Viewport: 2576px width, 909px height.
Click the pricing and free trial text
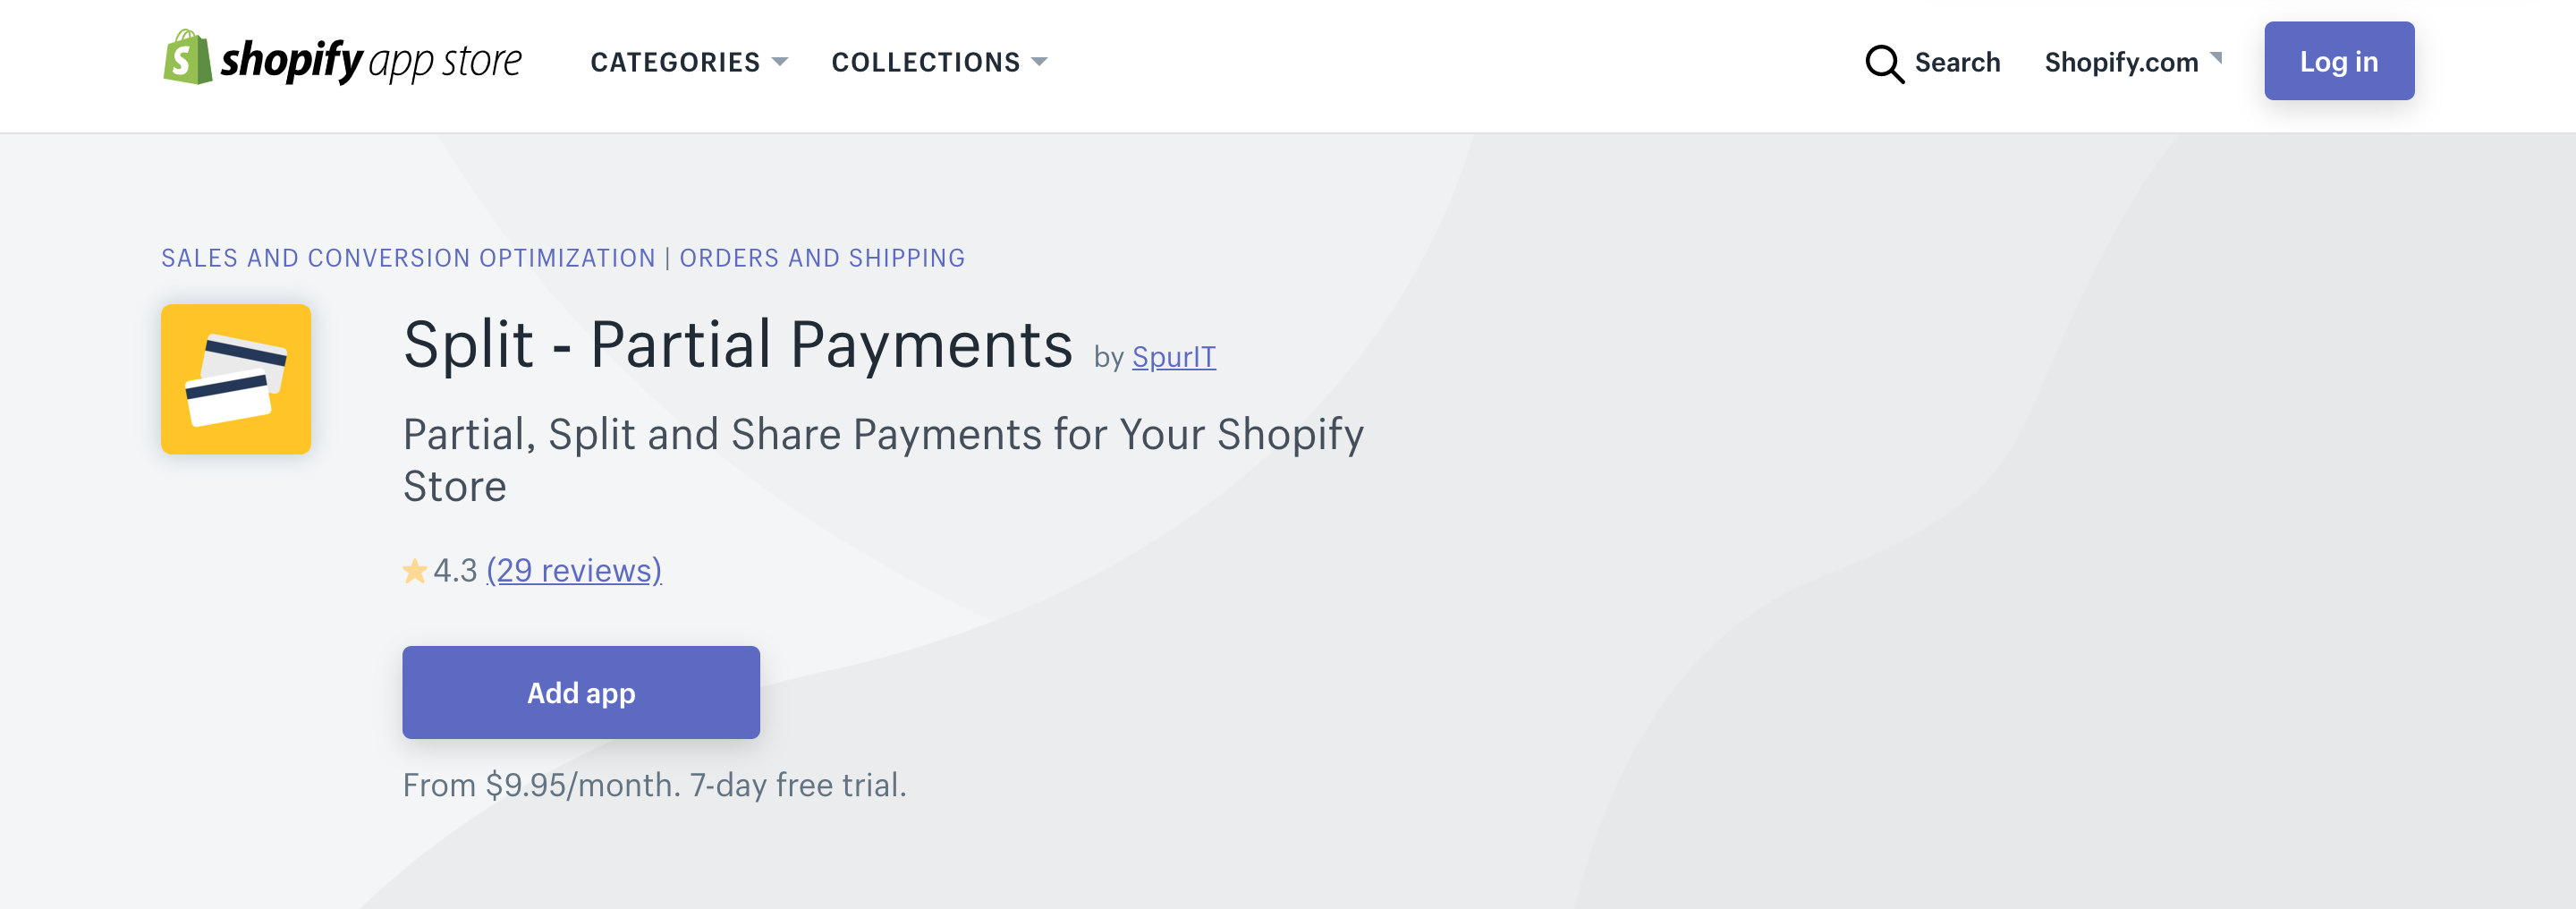click(x=655, y=785)
